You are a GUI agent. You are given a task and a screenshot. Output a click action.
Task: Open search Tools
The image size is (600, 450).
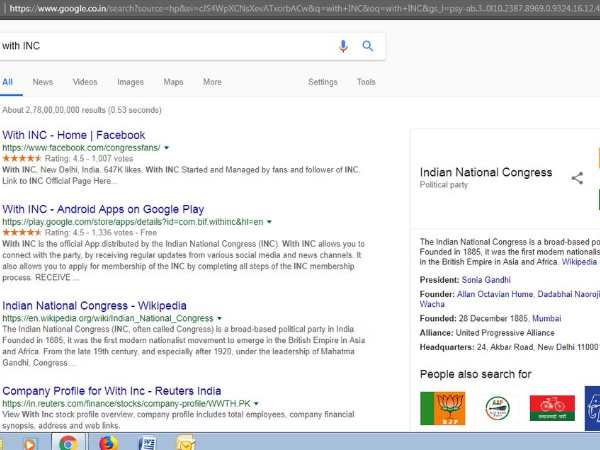pyautogui.click(x=366, y=82)
